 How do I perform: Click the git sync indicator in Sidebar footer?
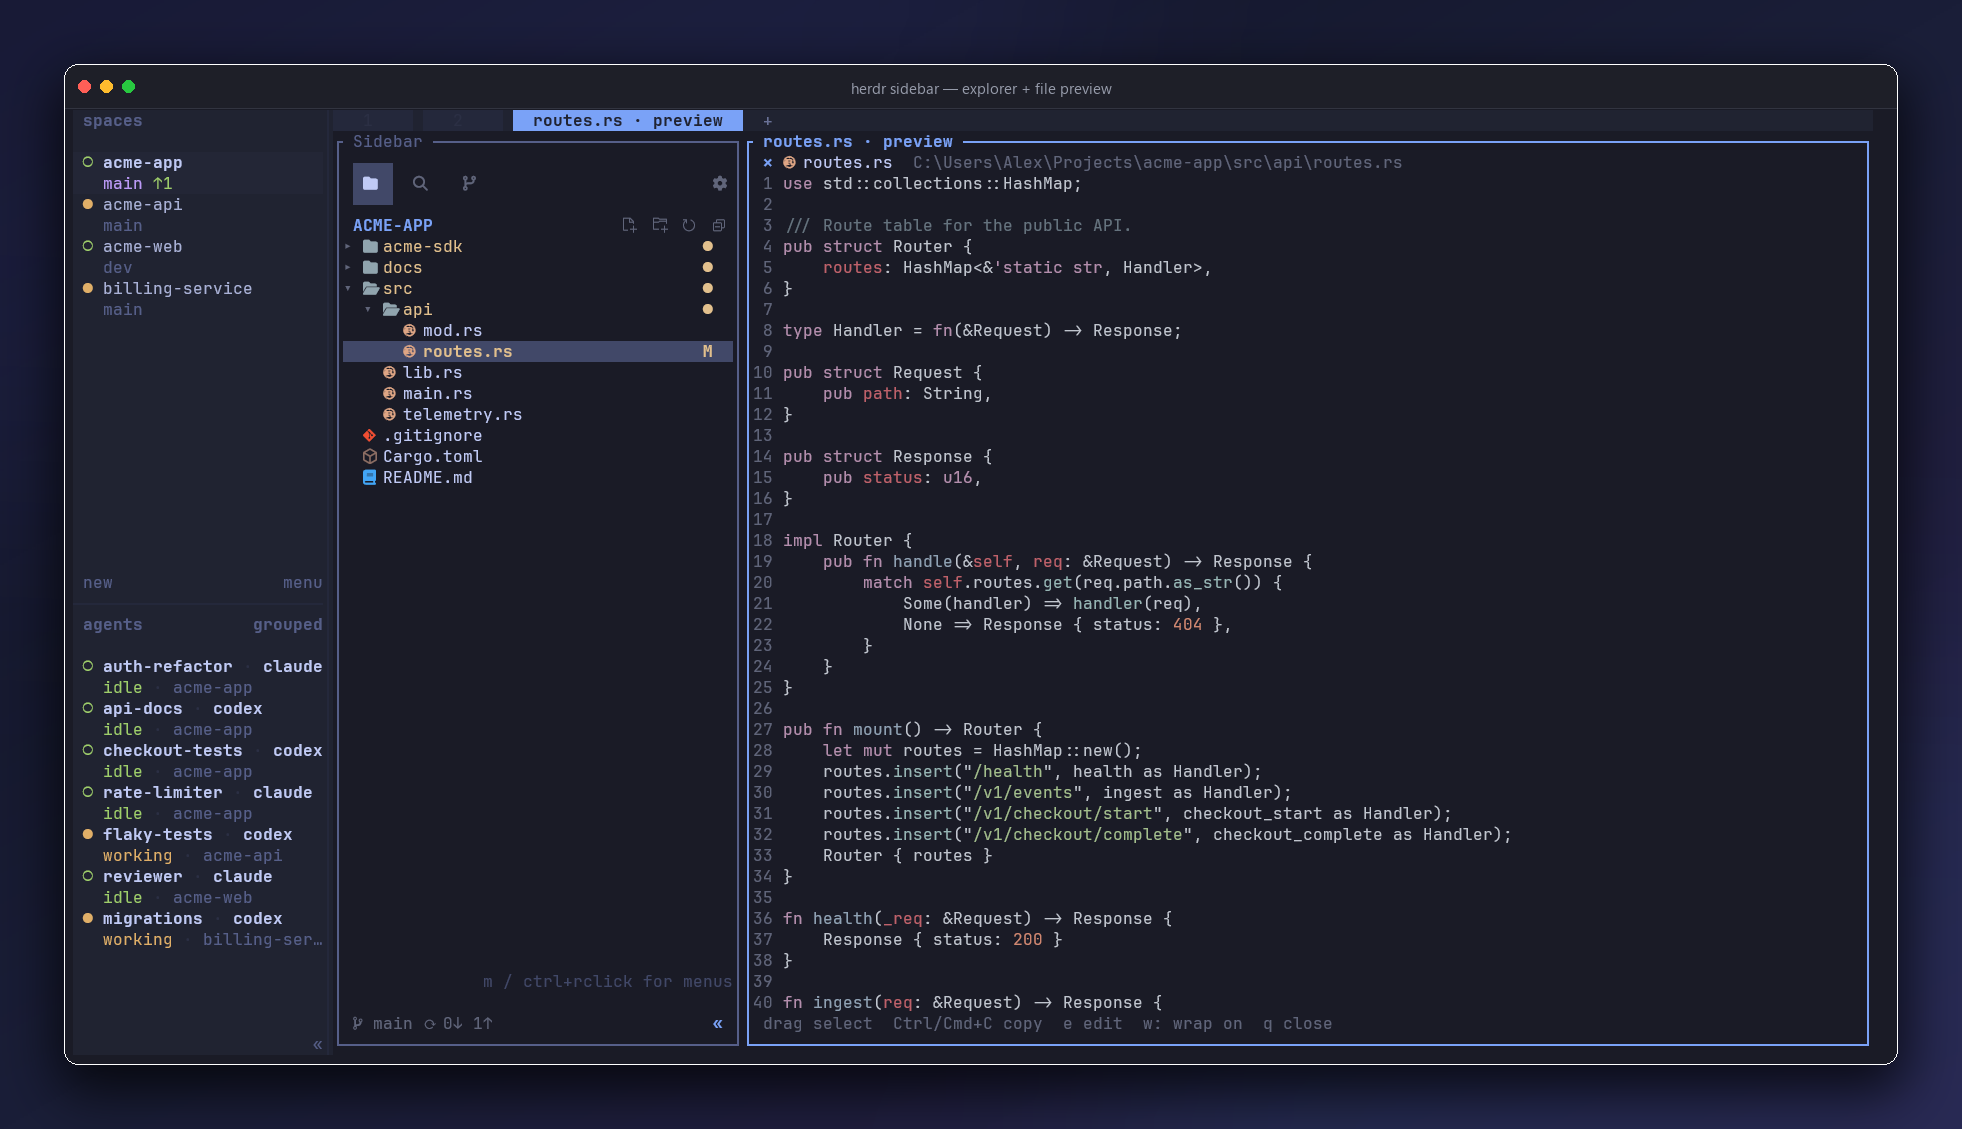[x=458, y=1024]
